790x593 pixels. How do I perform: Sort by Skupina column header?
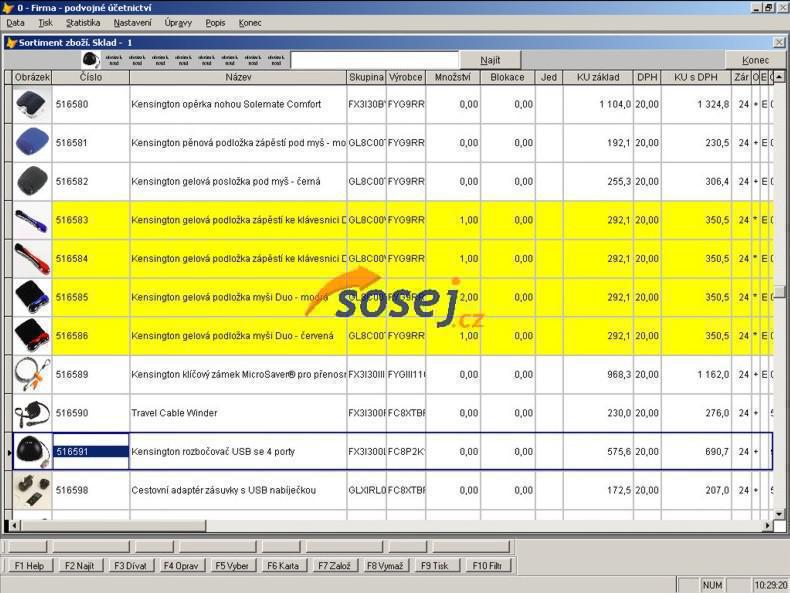coord(366,77)
